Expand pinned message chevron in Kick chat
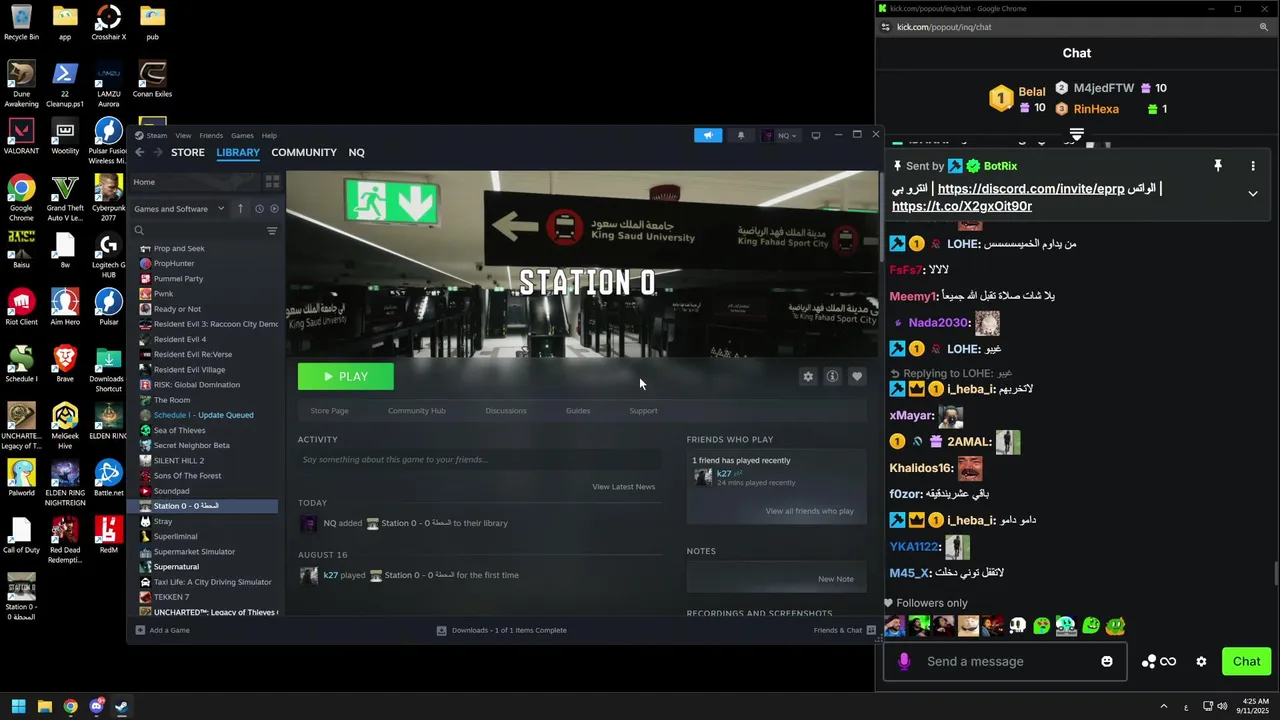The width and height of the screenshot is (1280, 720). point(1253,194)
